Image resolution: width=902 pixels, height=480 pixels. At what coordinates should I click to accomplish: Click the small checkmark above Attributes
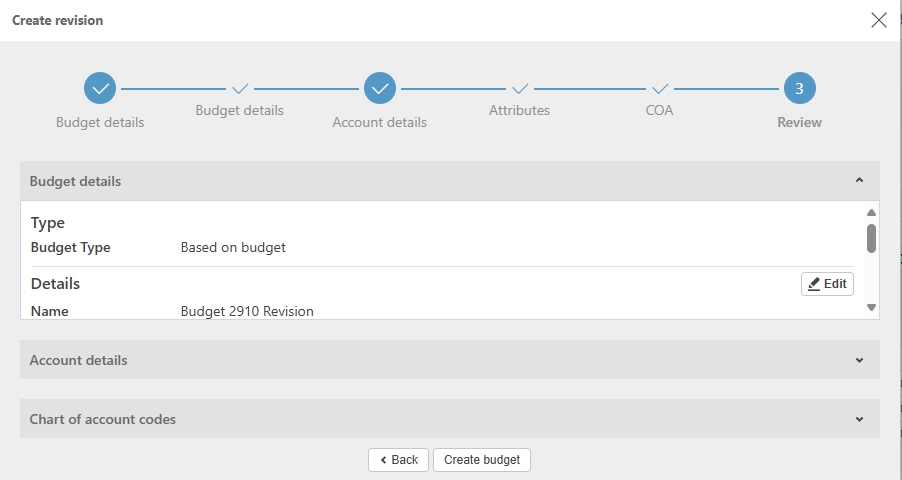coord(520,89)
